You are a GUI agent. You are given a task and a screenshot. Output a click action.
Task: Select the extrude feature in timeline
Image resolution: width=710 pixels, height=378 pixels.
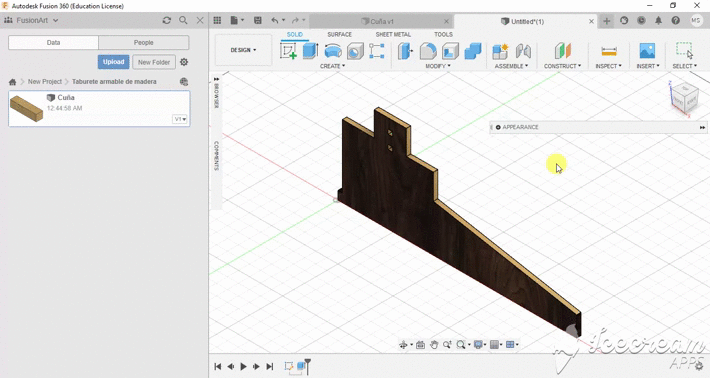pos(301,366)
